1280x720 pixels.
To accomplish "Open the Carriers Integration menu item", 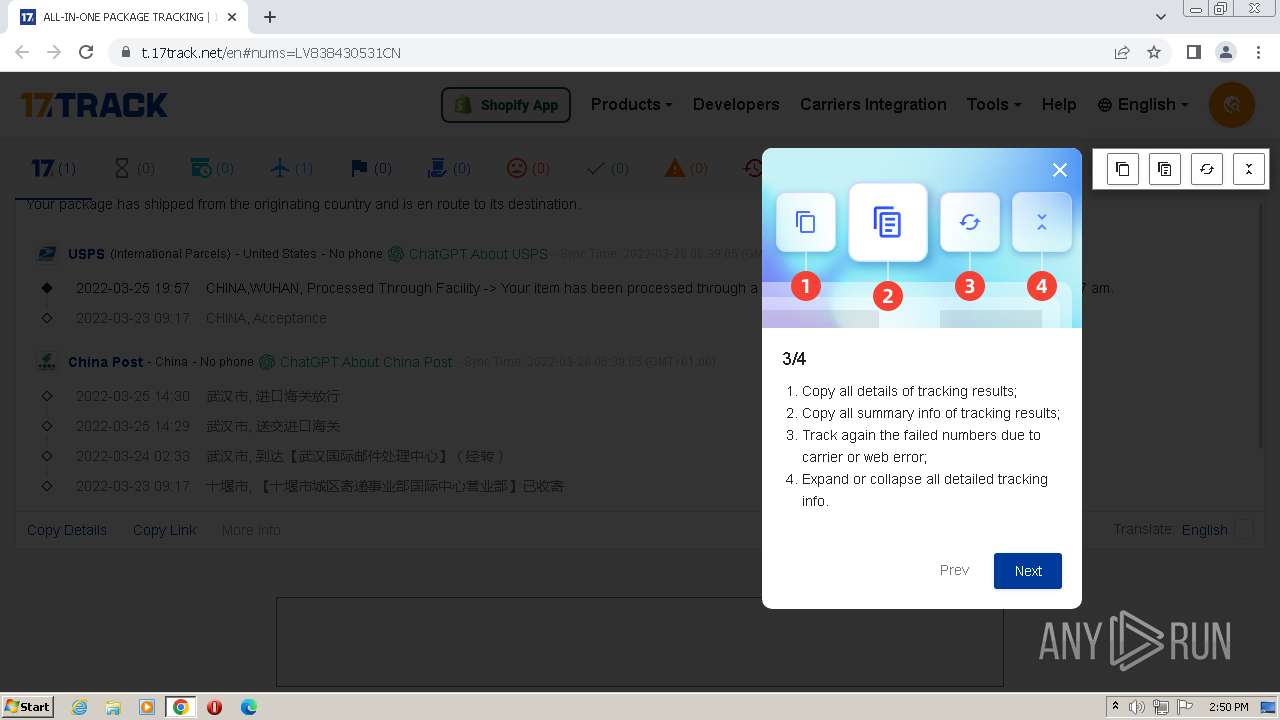I will coord(873,104).
